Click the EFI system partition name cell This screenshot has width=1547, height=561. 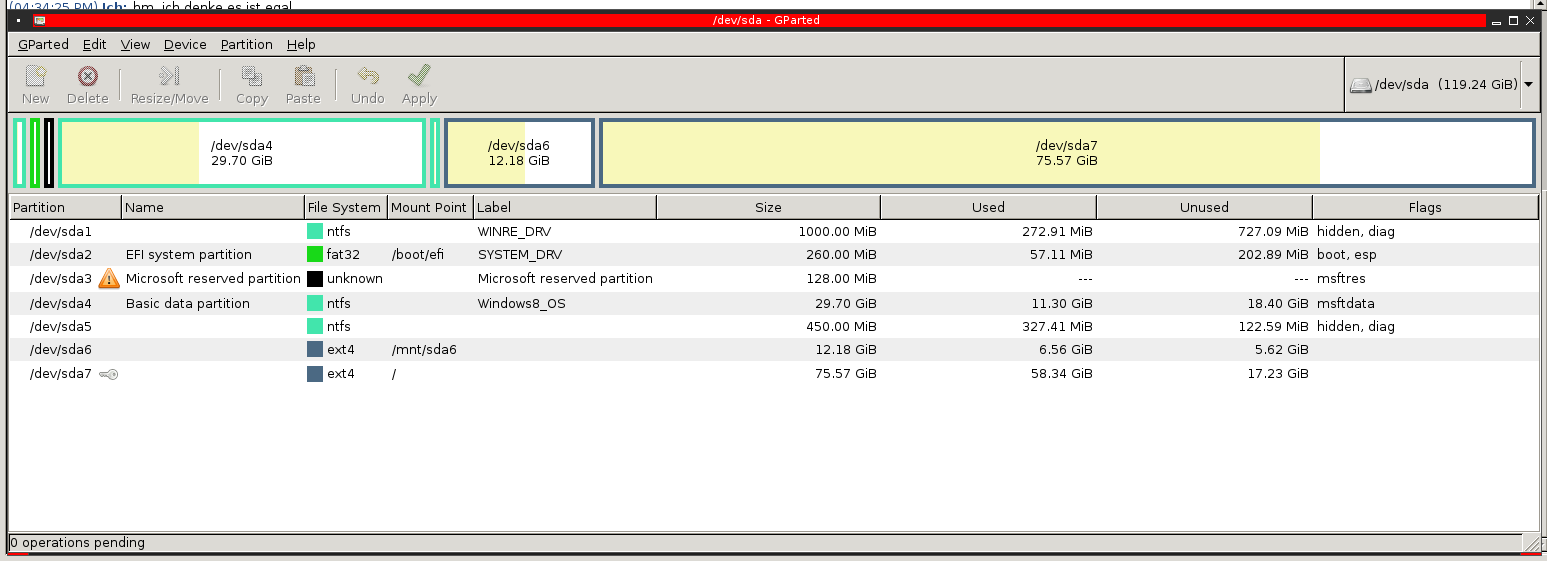pos(189,255)
